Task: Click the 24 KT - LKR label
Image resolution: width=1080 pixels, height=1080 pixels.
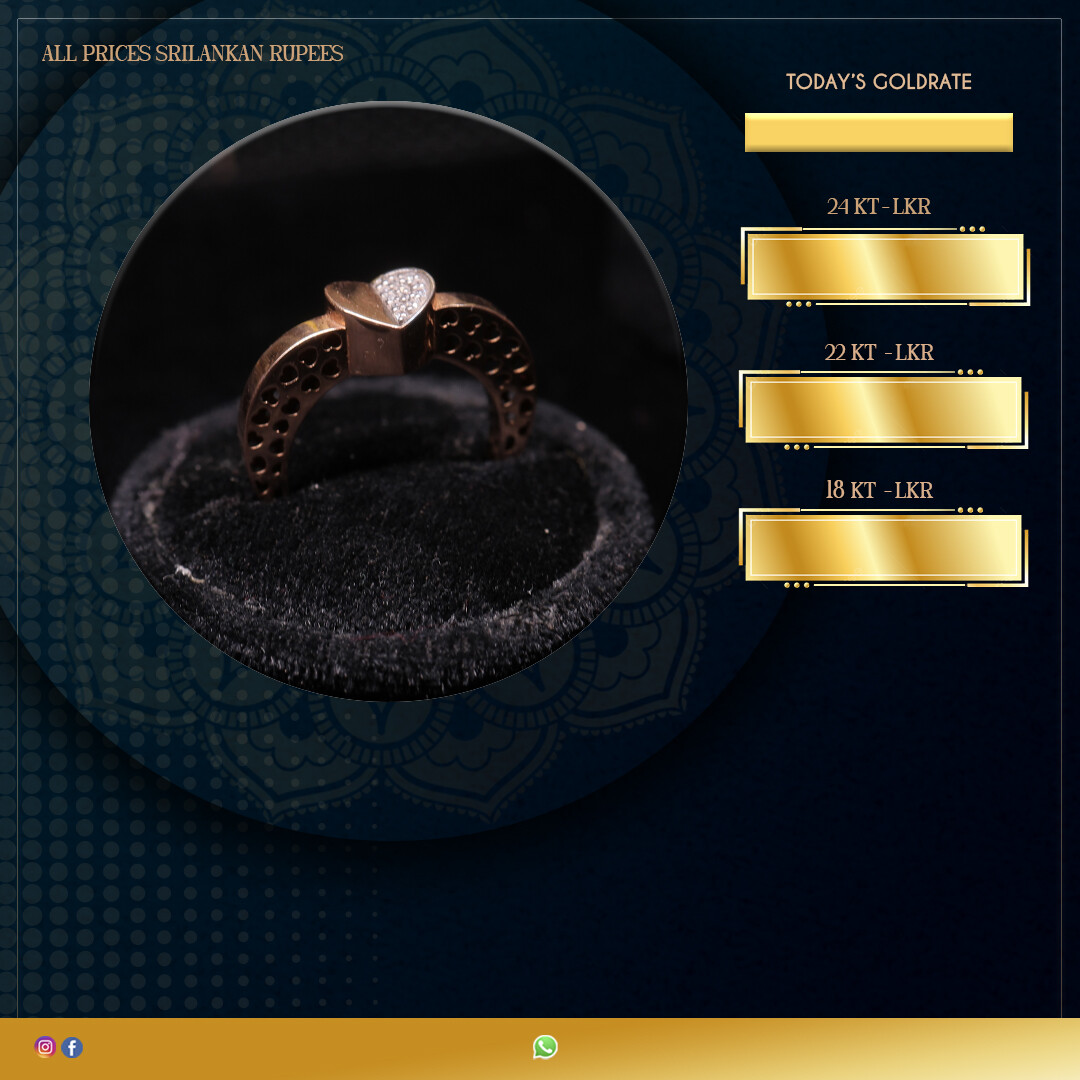Action: click(878, 206)
